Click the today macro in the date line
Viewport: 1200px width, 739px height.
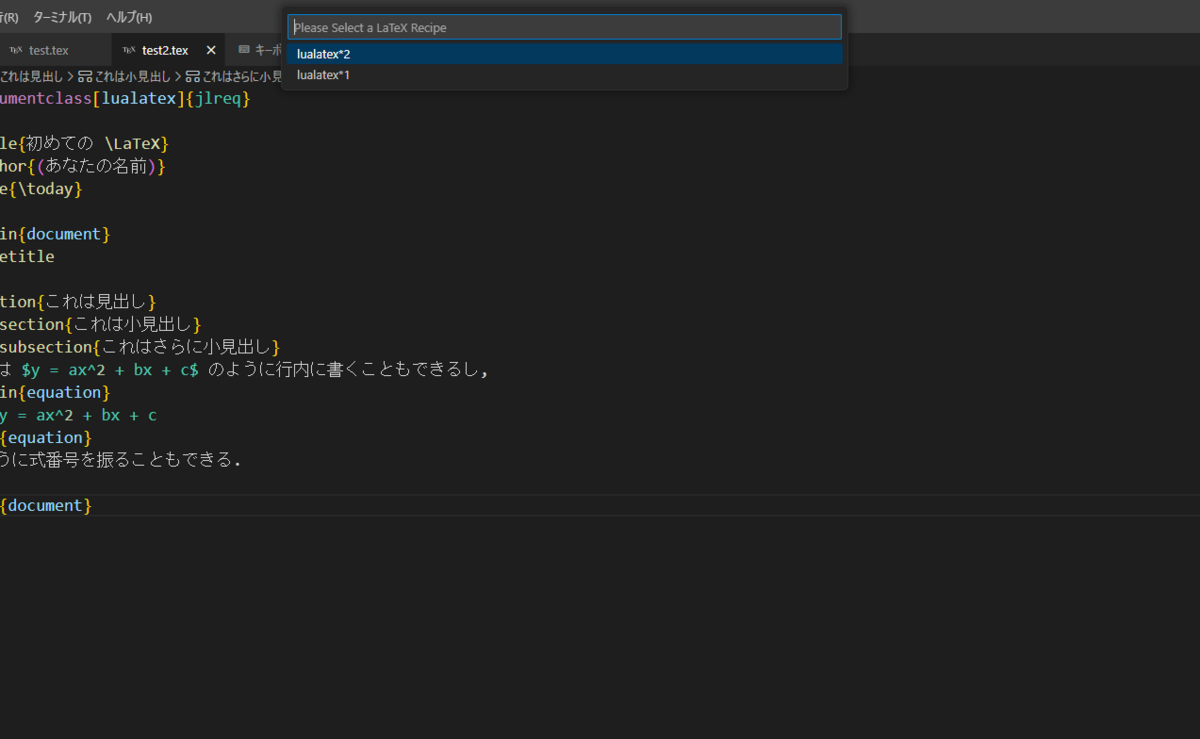[x=45, y=188]
